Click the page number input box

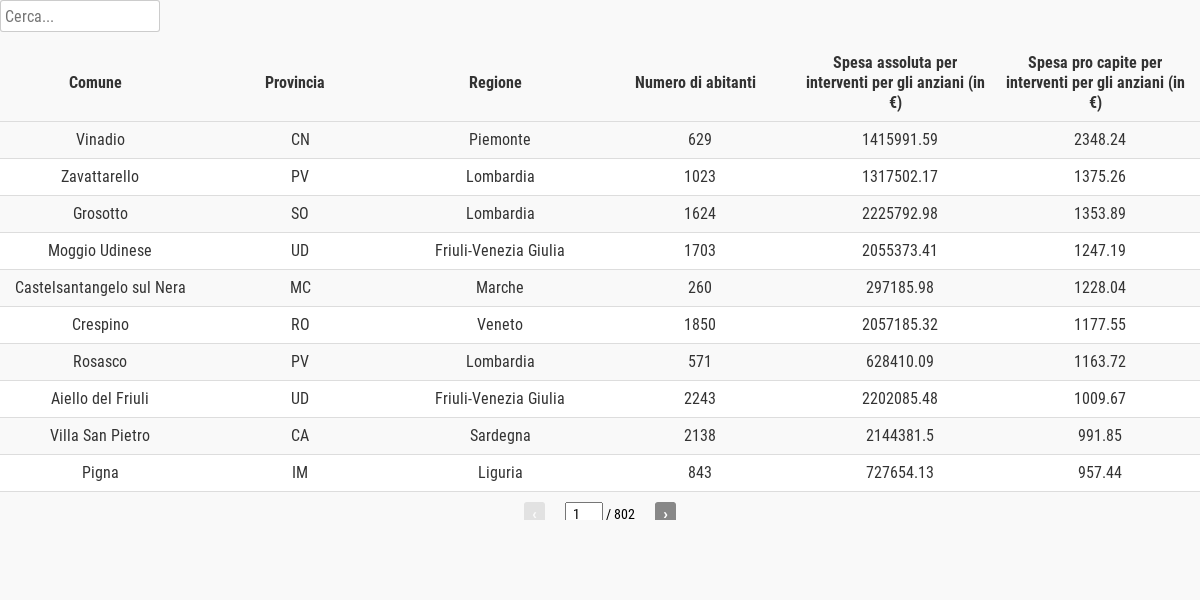584,513
